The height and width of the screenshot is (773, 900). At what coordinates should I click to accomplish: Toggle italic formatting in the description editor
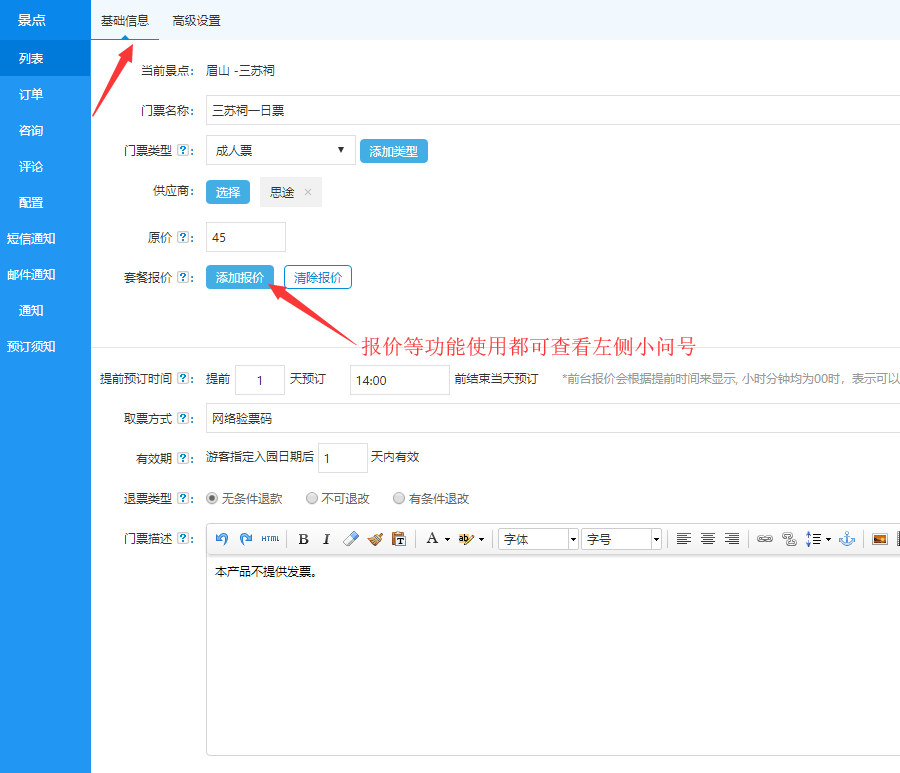click(x=326, y=539)
